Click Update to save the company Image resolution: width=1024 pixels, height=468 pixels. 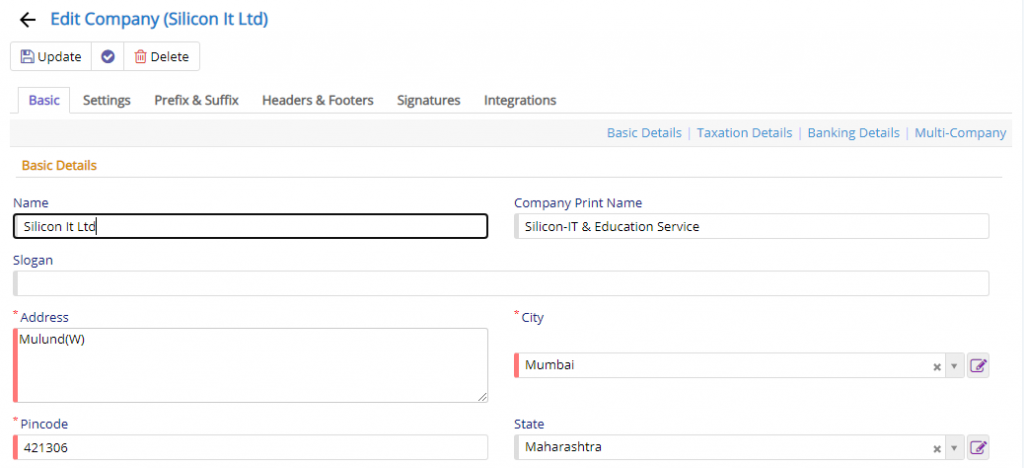pyautogui.click(x=51, y=57)
